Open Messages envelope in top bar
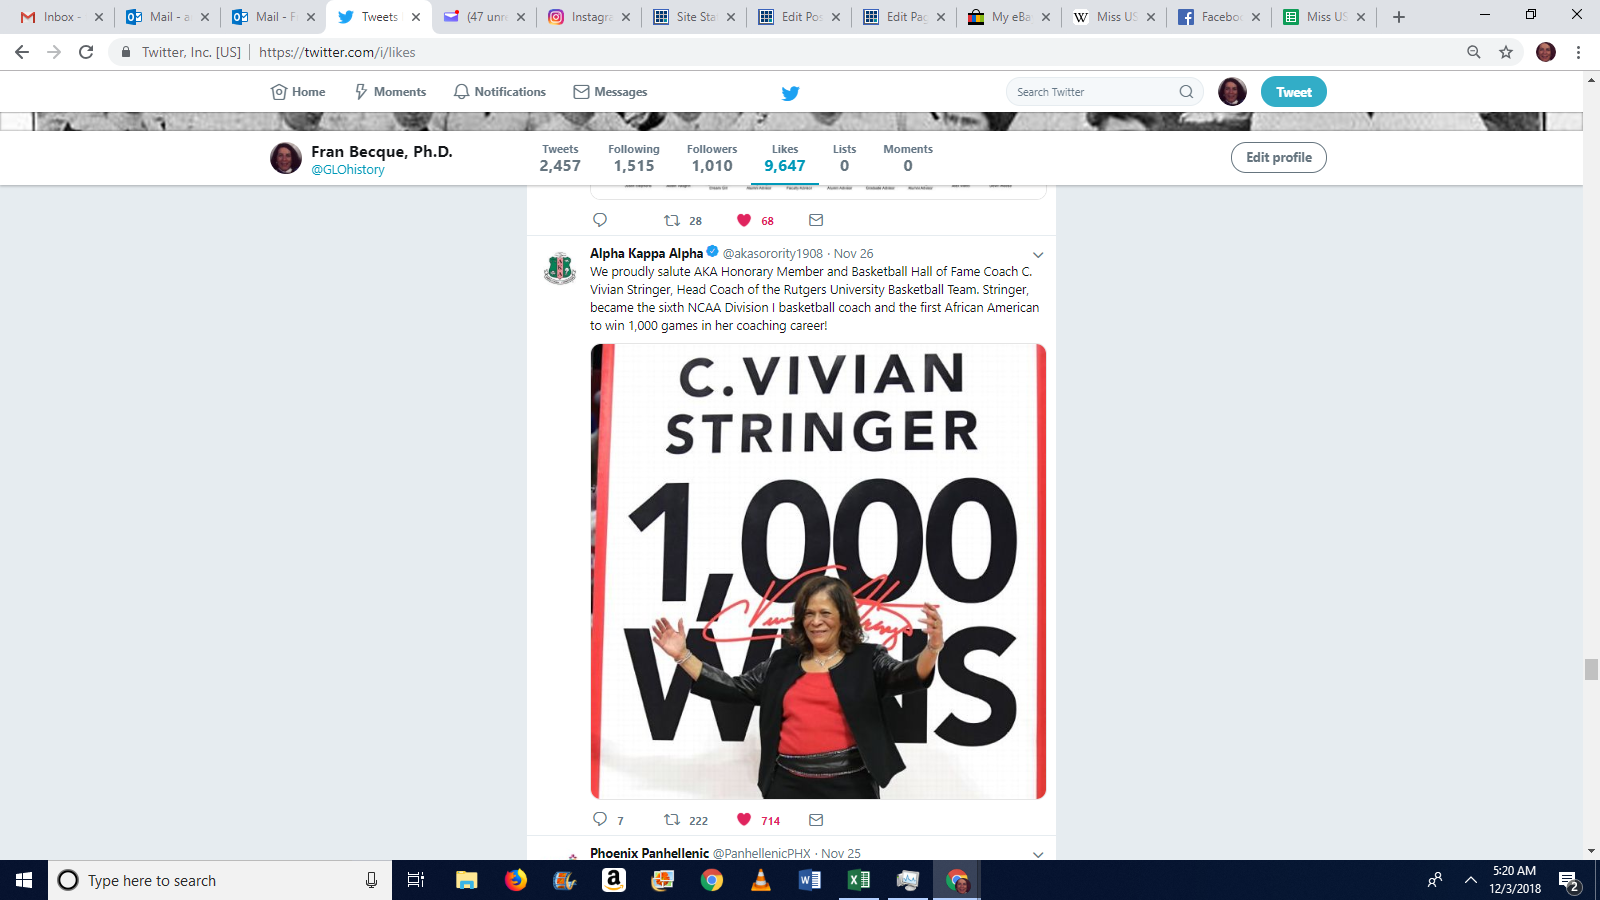Viewport: 1600px width, 900px height. tap(581, 92)
